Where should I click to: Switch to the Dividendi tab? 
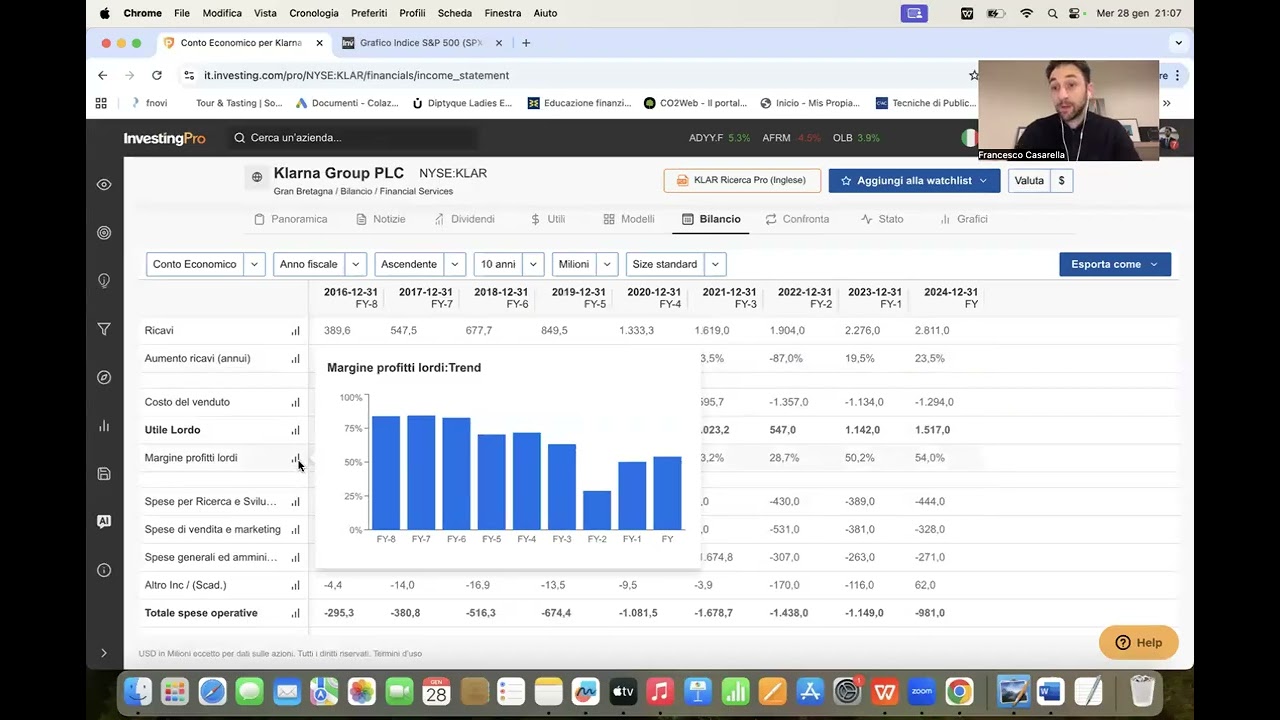pyautogui.click(x=464, y=219)
